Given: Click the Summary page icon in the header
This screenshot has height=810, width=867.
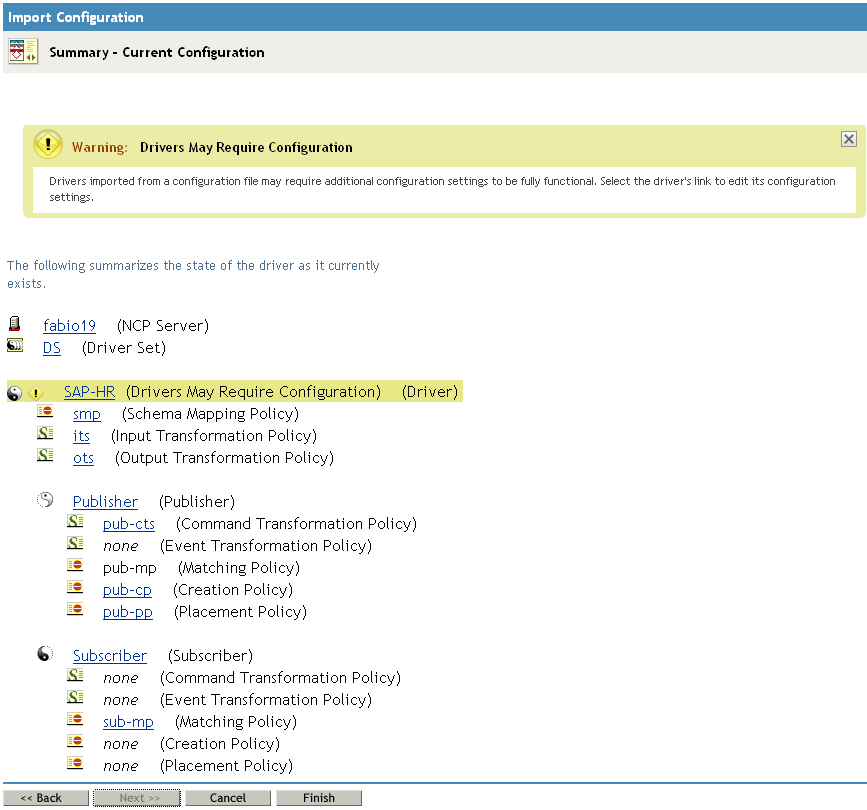Looking at the screenshot, I should pos(23,52).
